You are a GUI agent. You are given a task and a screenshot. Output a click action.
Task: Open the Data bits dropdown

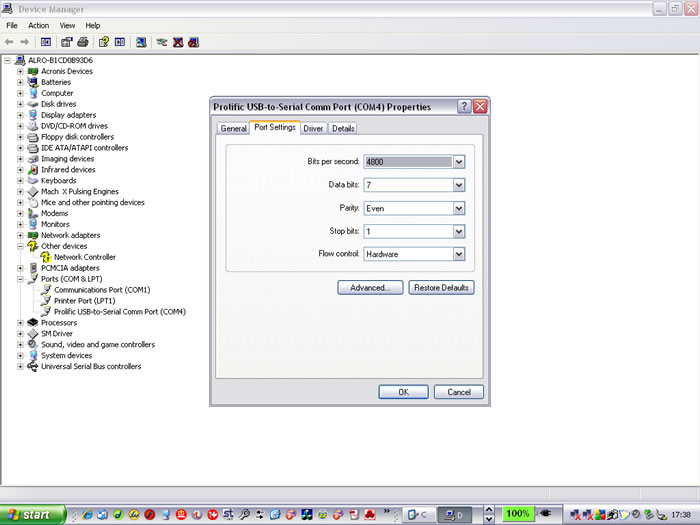point(459,185)
